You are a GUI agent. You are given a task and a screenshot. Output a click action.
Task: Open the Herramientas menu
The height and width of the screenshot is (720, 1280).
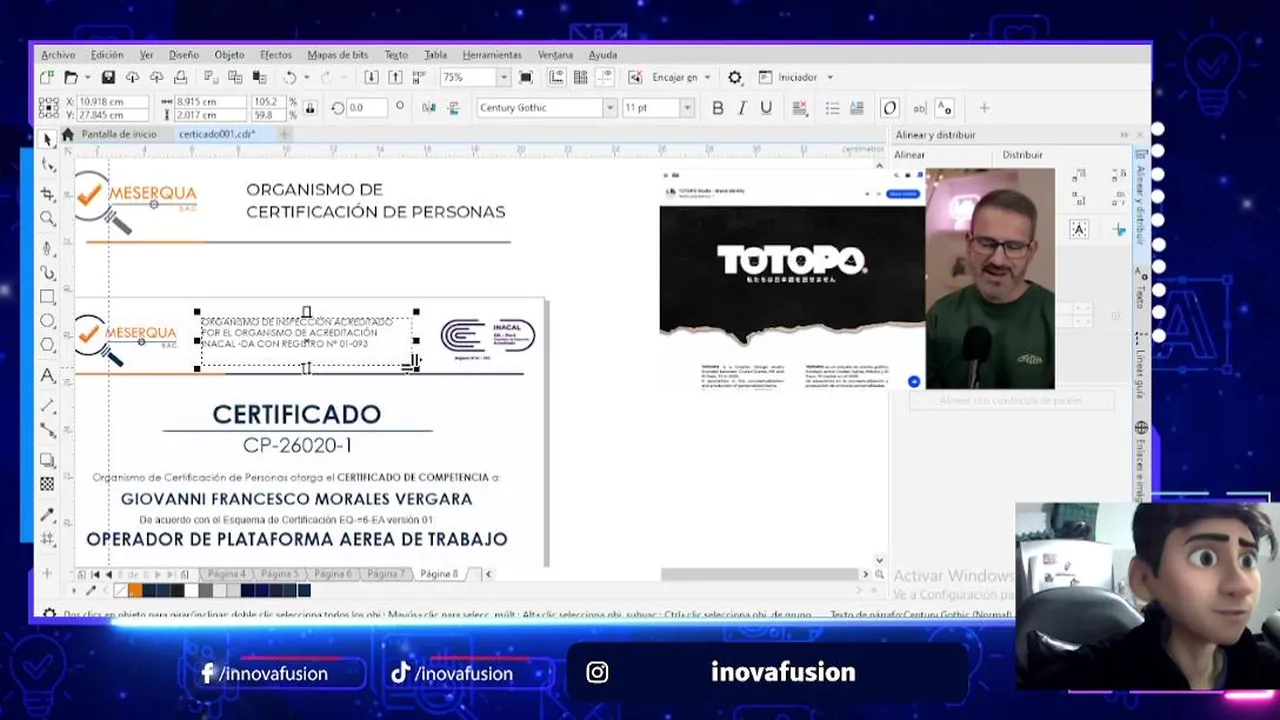click(492, 55)
